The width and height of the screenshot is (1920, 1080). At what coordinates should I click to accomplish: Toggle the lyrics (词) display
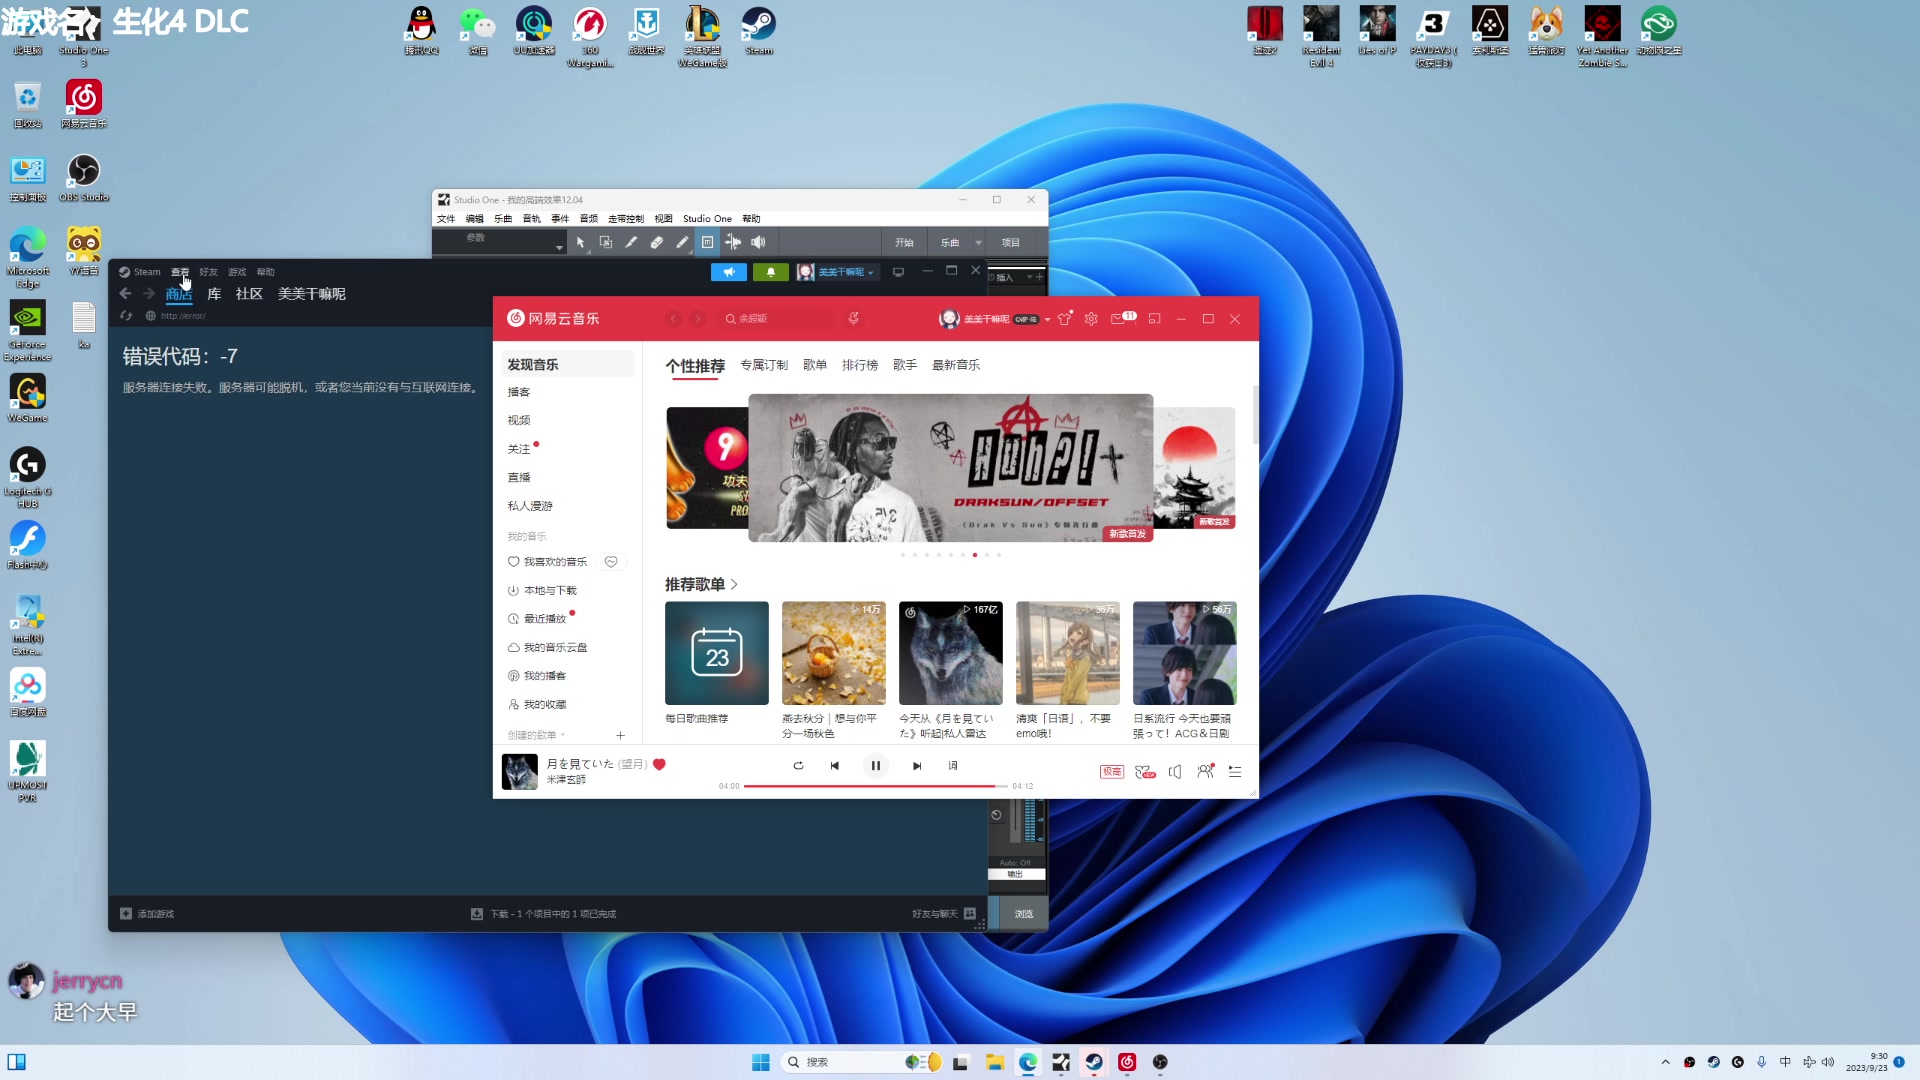tap(953, 766)
